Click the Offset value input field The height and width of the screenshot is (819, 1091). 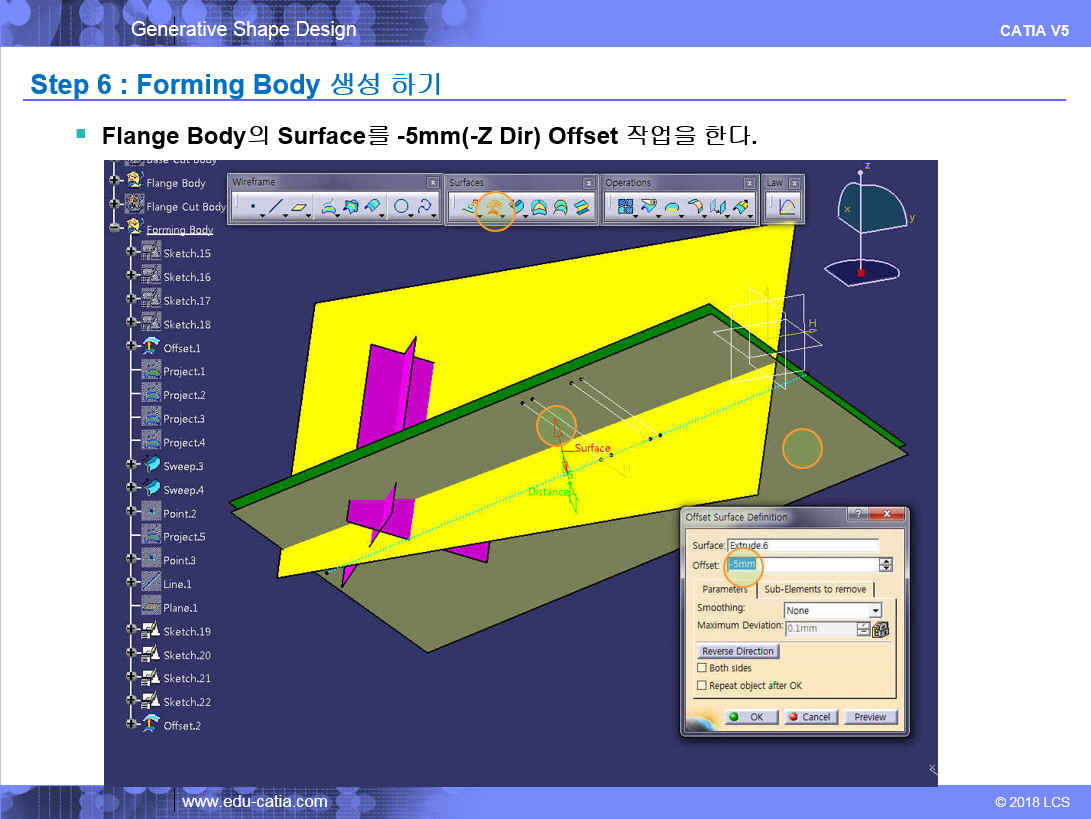802,565
